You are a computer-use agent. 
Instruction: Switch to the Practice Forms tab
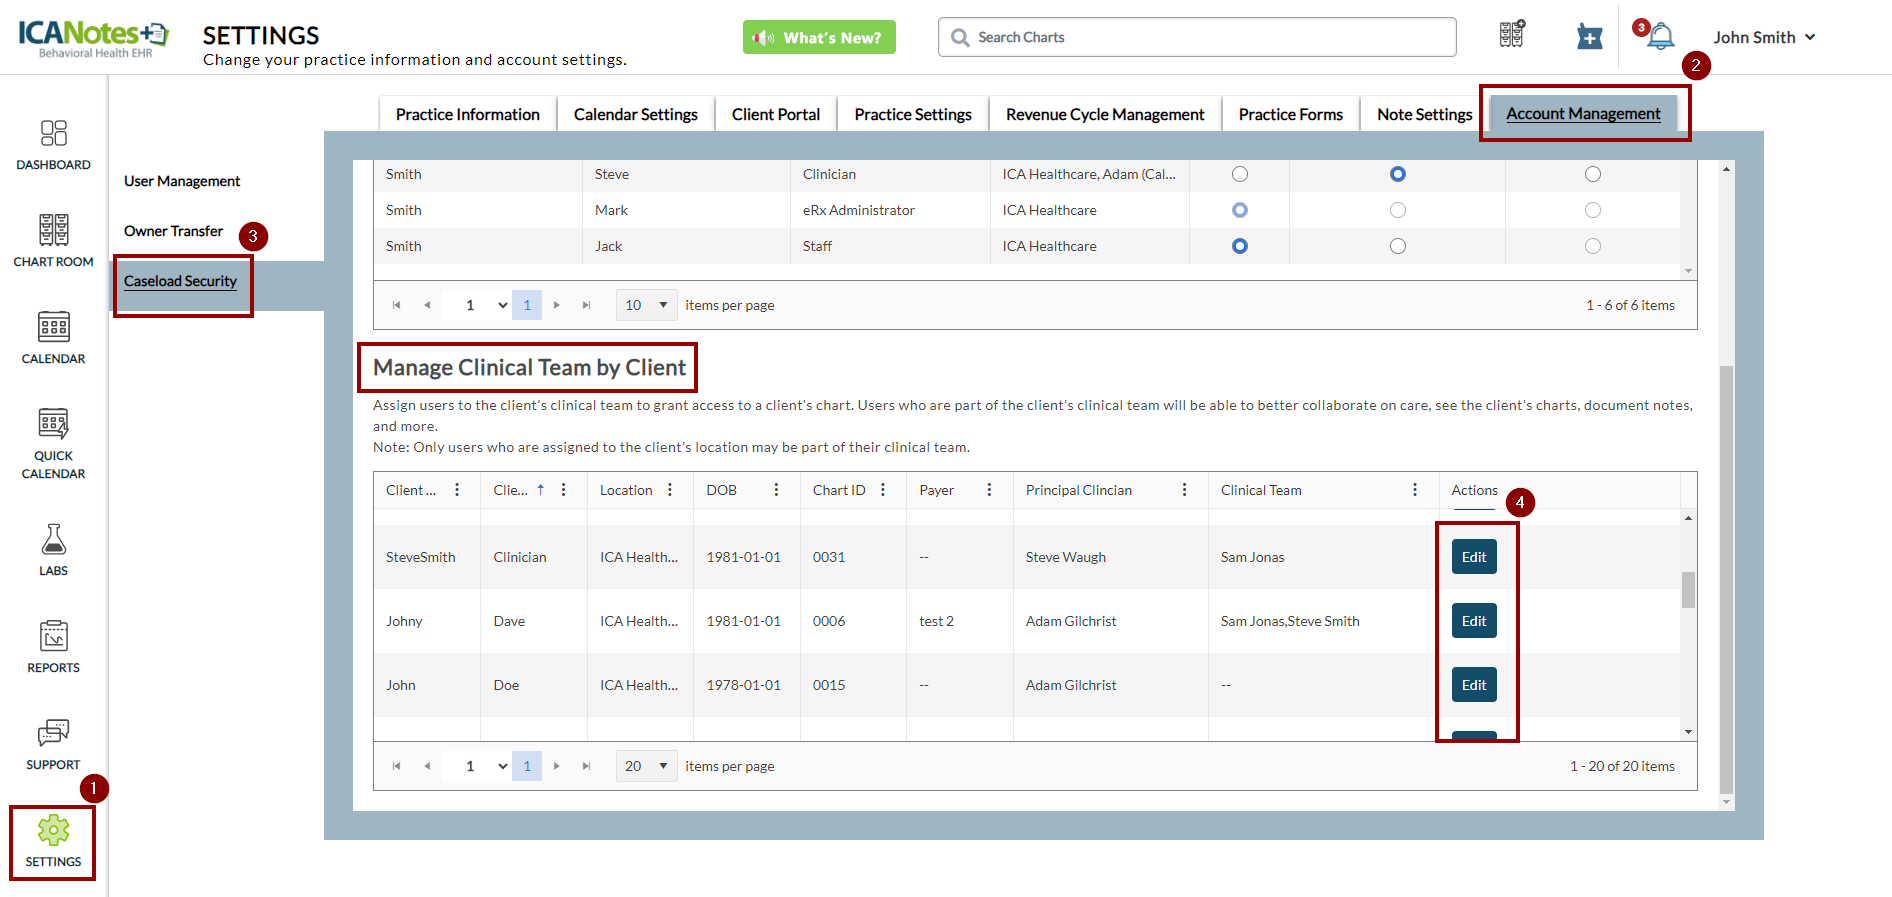[x=1290, y=114]
